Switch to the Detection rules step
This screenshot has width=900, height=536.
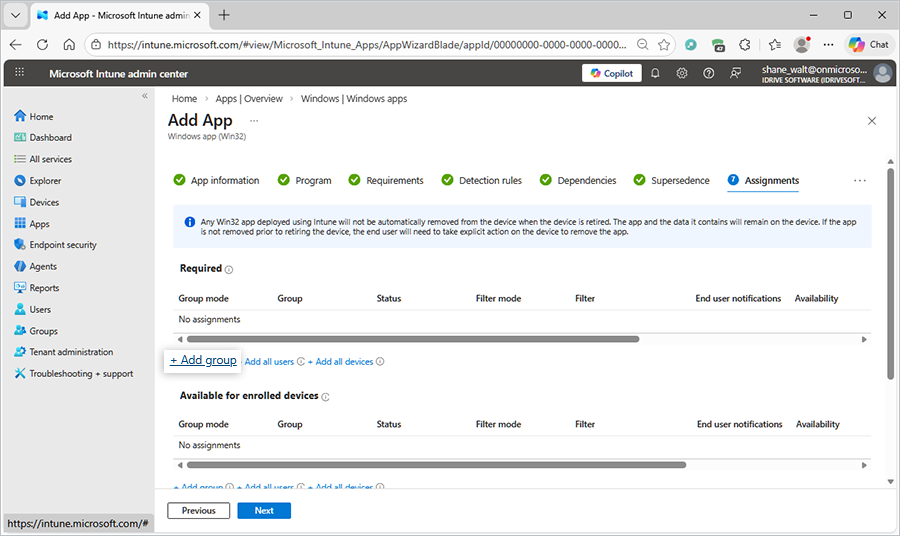489,181
